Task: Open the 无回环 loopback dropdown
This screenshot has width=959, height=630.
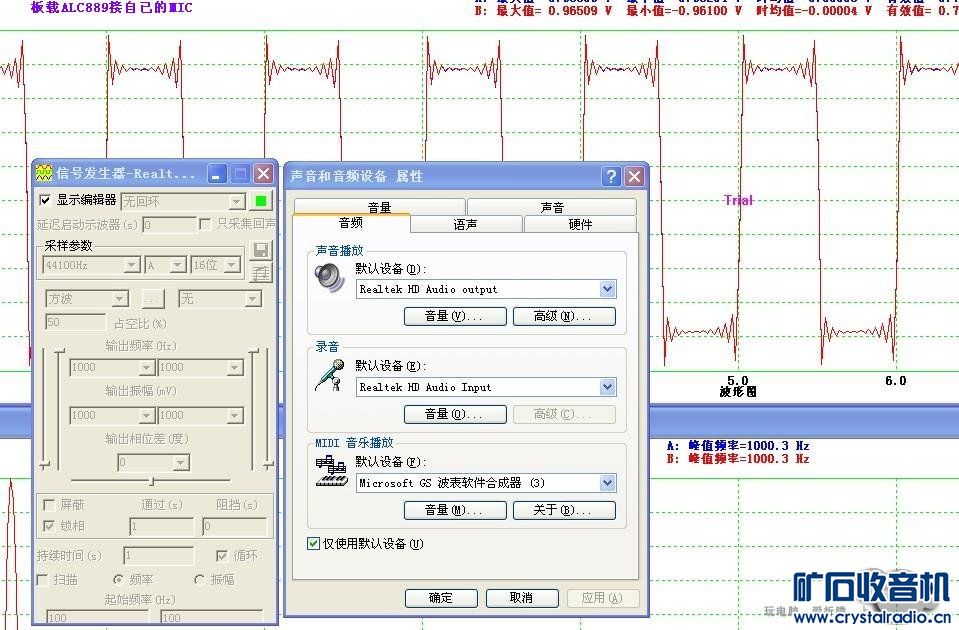Action: pyautogui.click(x=236, y=202)
